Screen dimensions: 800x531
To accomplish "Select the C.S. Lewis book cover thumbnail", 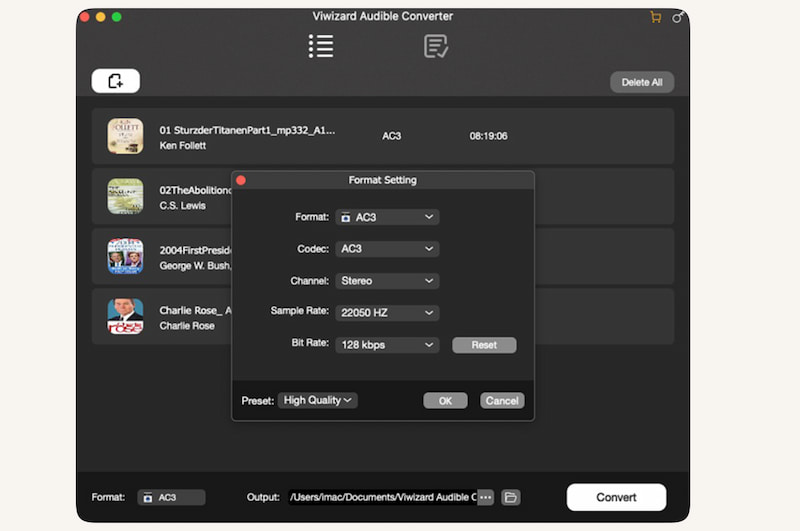I will click(126, 196).
